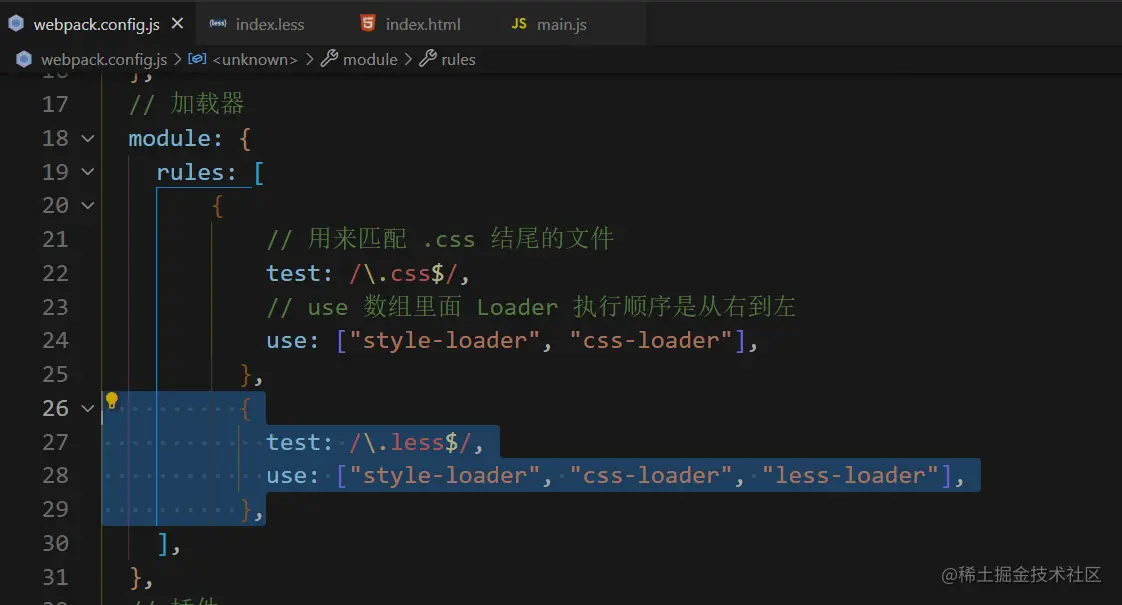The image size is (1122, 605).
Task: Click the rules breadcrumb segment
Action: tap(458, 59)
